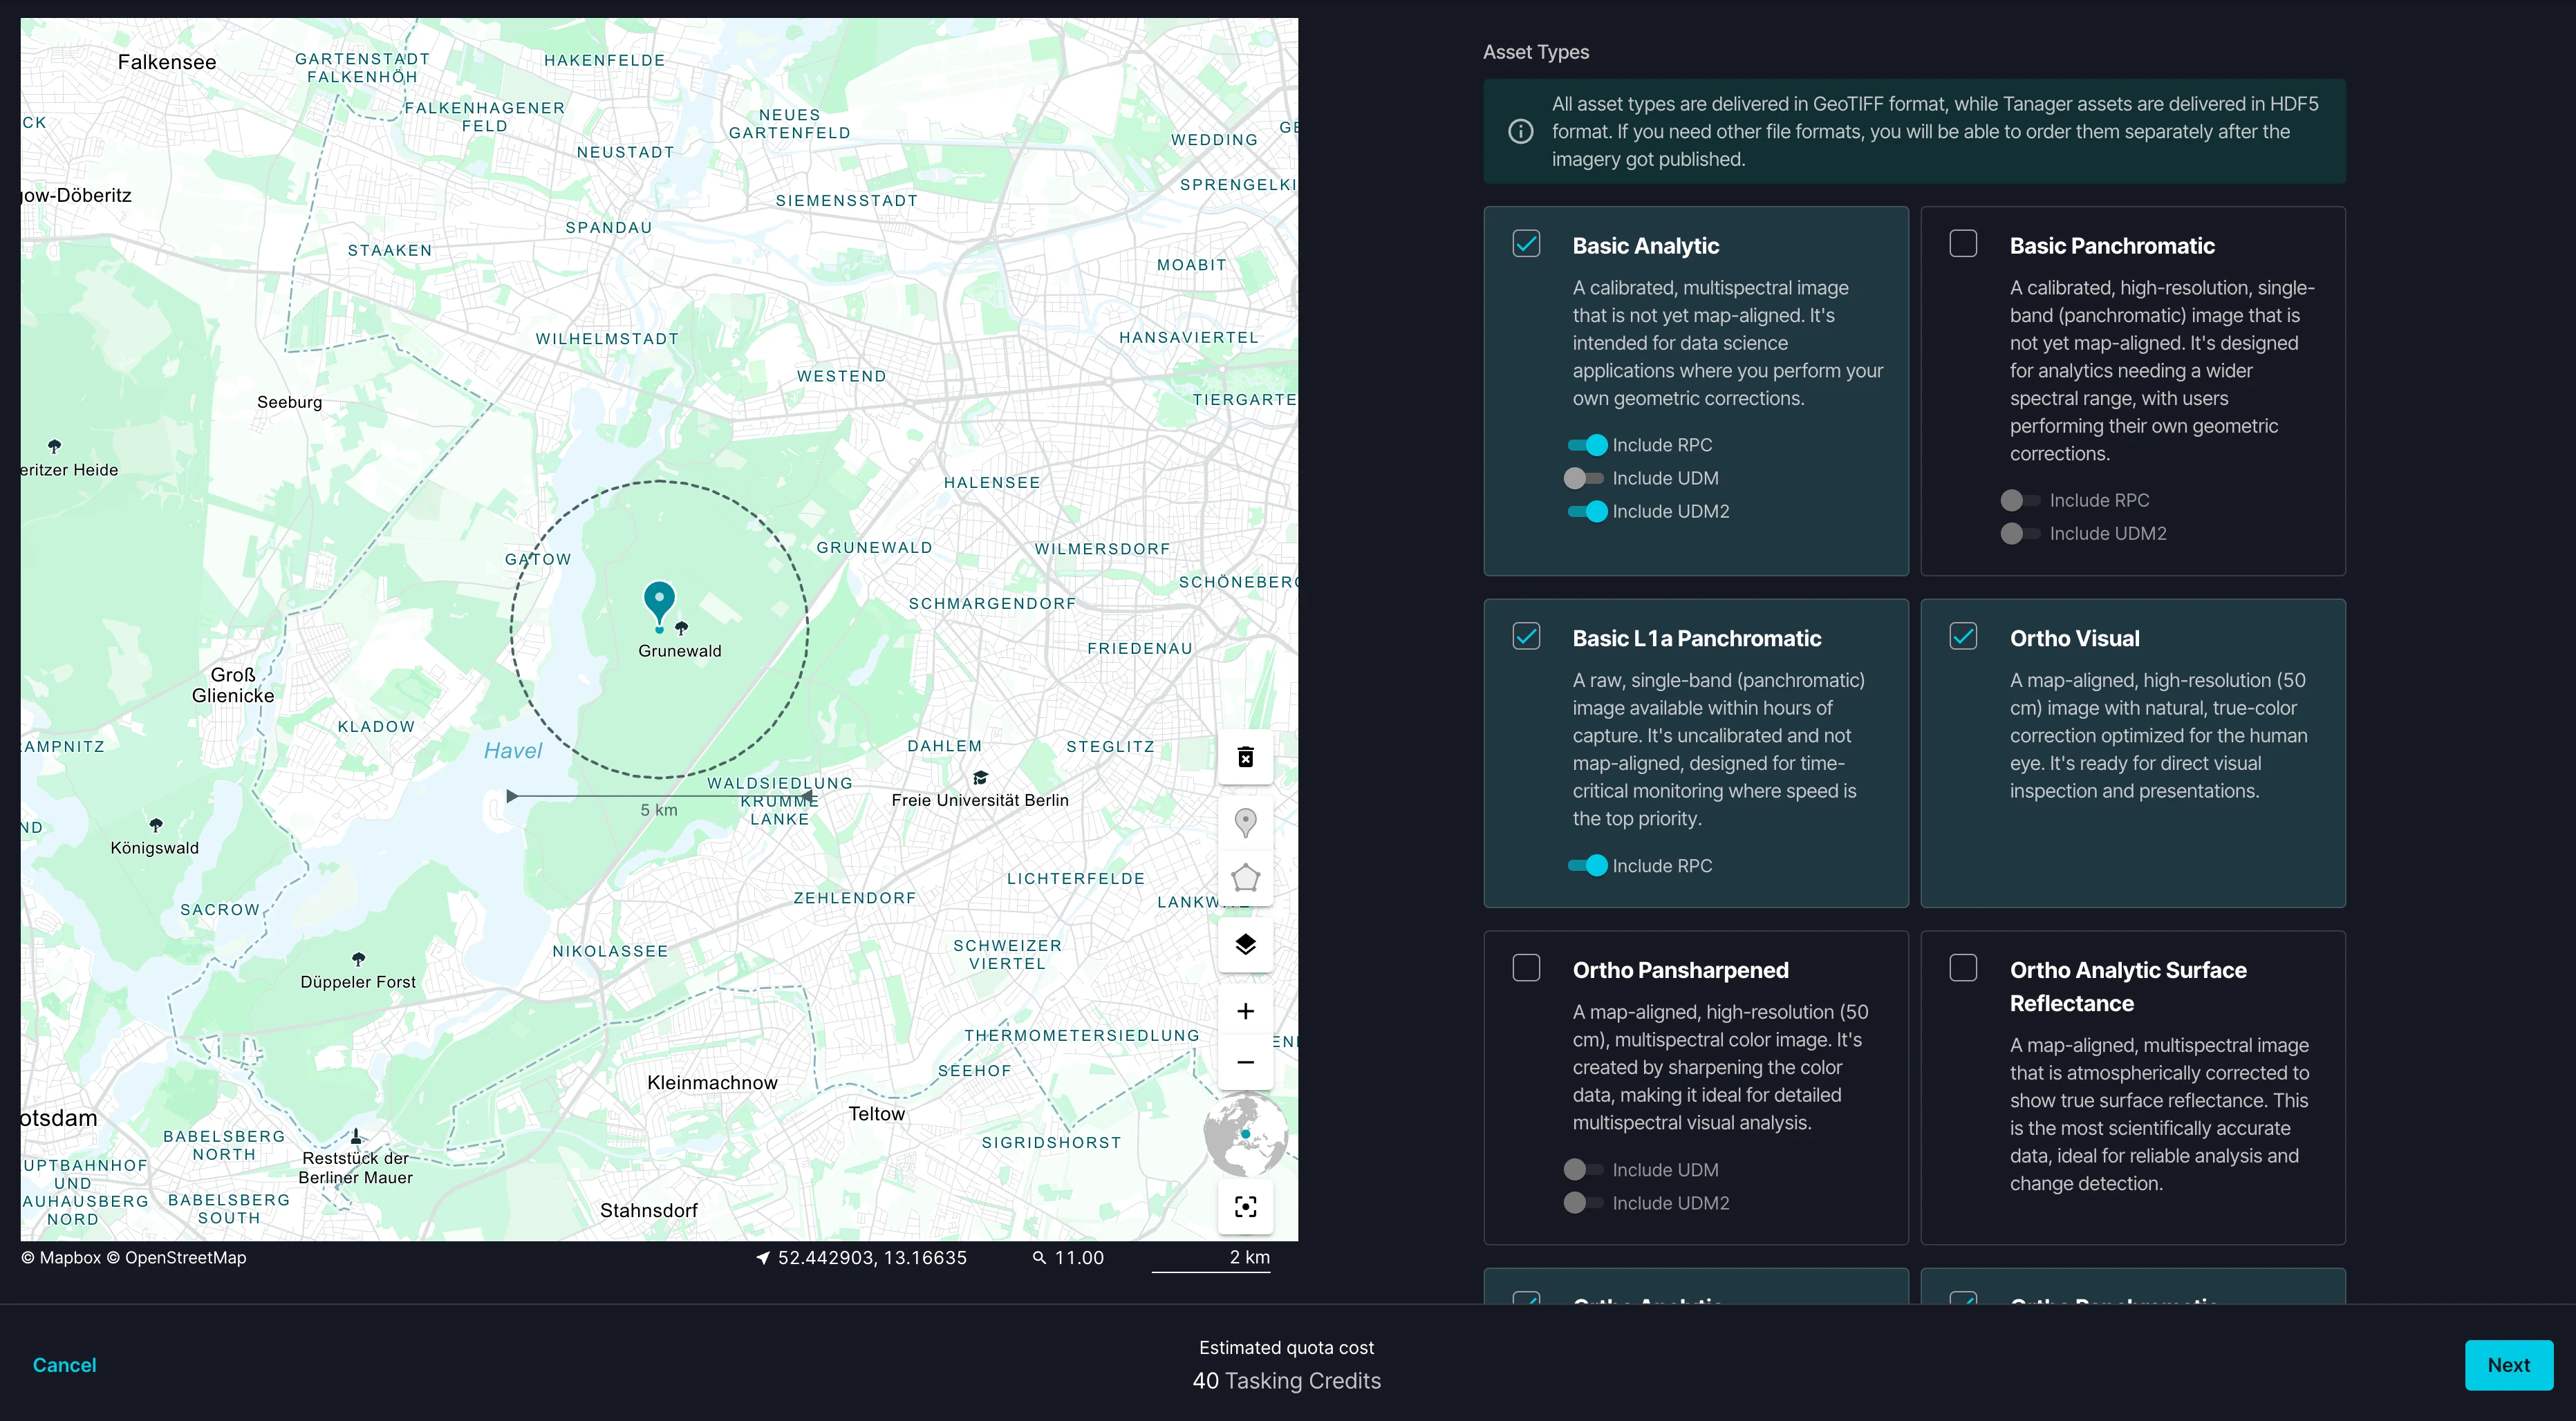Click the coordinates readout 52.442903, 13.16635
The height and width of the screenshot is (1421, 2576).
click(872, 1258)
